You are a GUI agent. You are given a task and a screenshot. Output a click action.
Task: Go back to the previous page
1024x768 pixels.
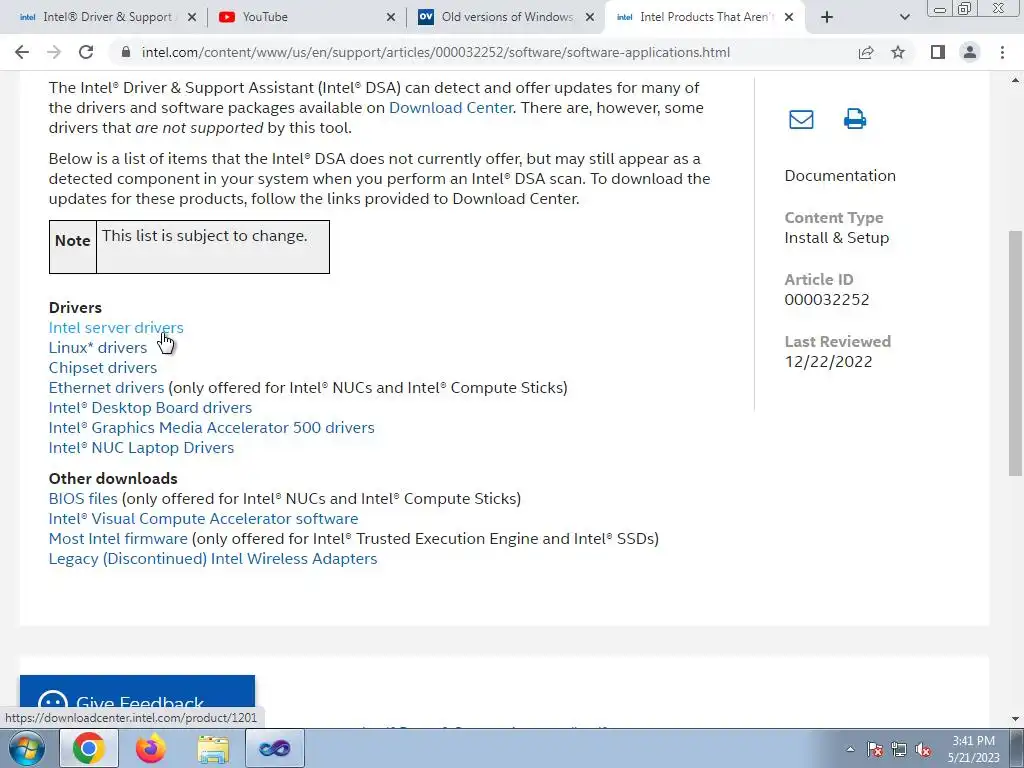point(22,52)
